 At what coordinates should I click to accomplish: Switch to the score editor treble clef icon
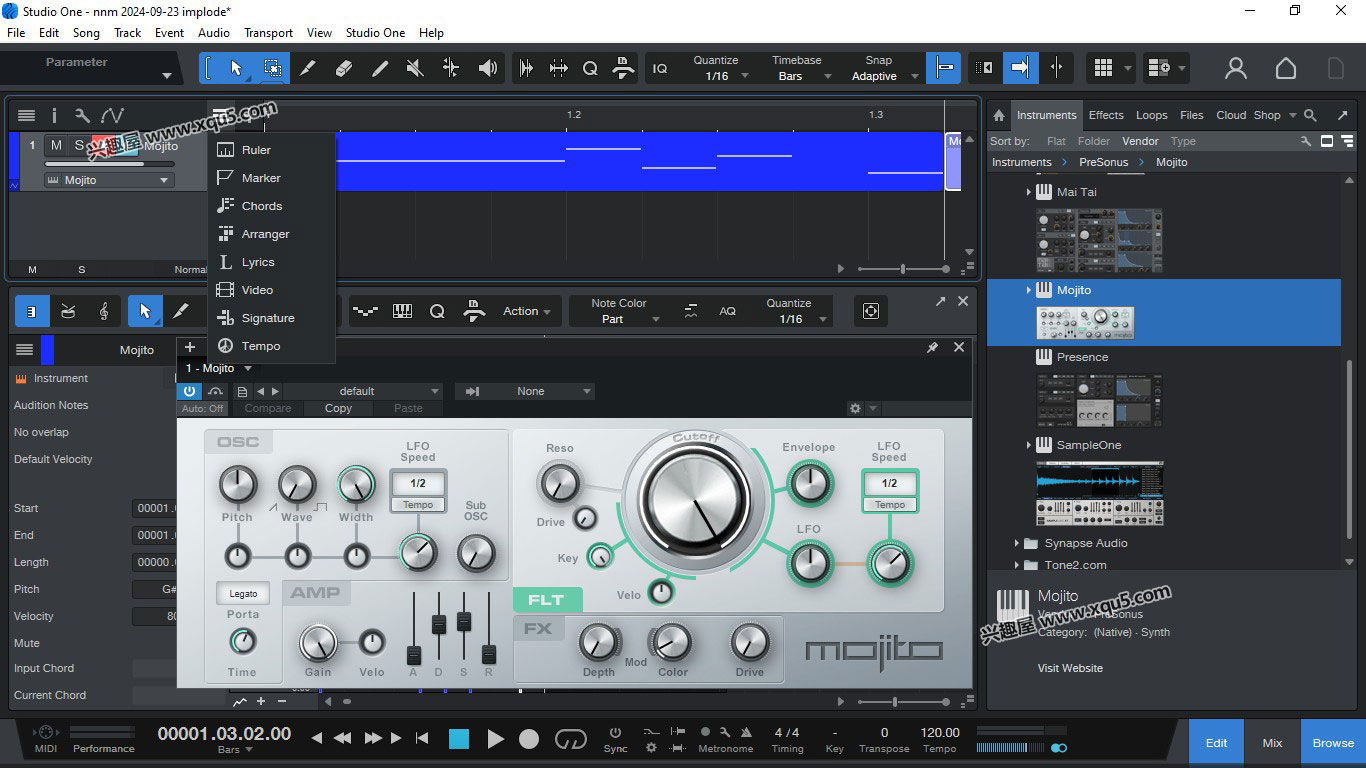point(104,312)
